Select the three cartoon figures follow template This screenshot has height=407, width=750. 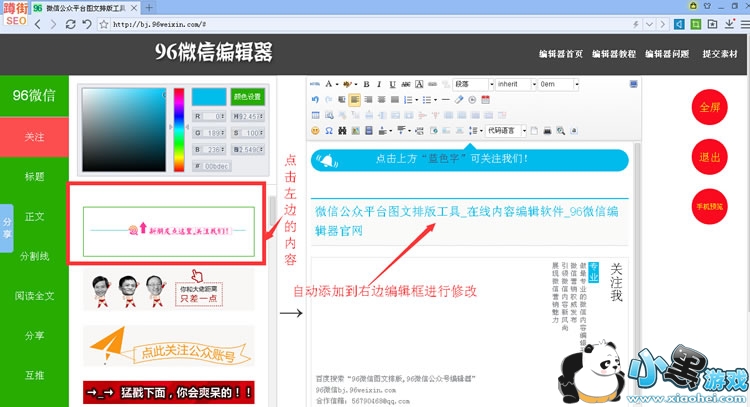pyautogui.click(x=168, y=289)
